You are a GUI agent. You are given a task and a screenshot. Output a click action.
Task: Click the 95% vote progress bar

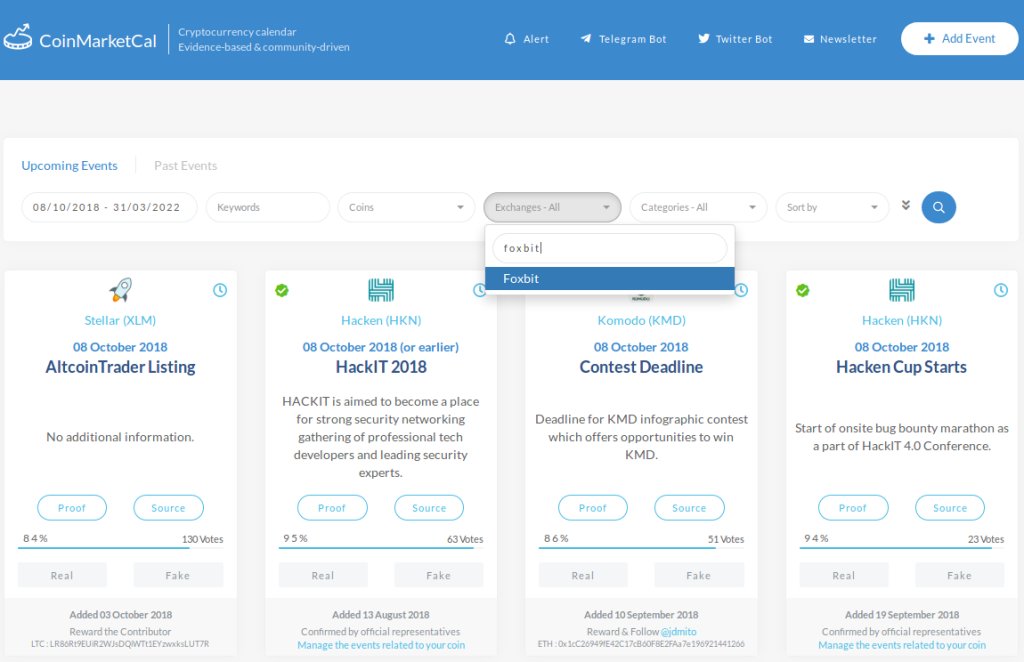(381, 548)
